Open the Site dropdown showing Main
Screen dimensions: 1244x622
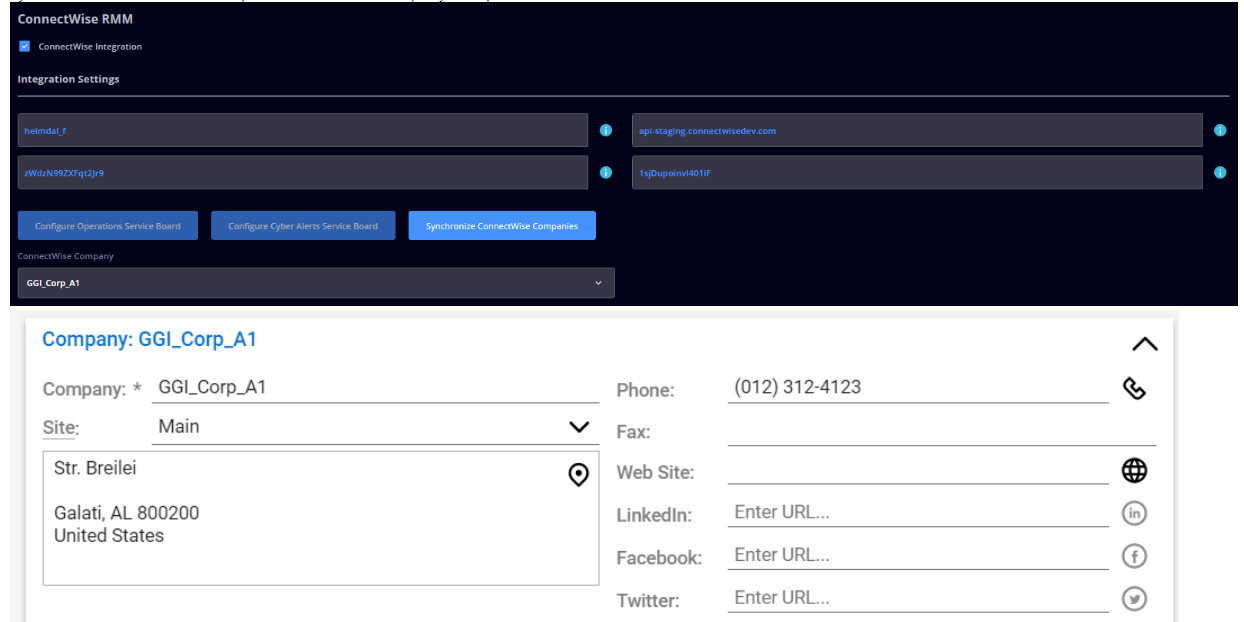pos(375,427)
